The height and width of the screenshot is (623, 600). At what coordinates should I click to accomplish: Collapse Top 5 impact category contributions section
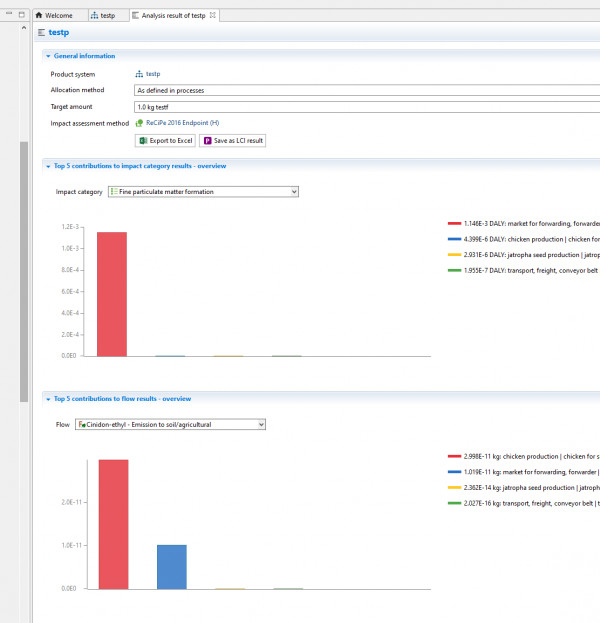(x=48, y=166)
